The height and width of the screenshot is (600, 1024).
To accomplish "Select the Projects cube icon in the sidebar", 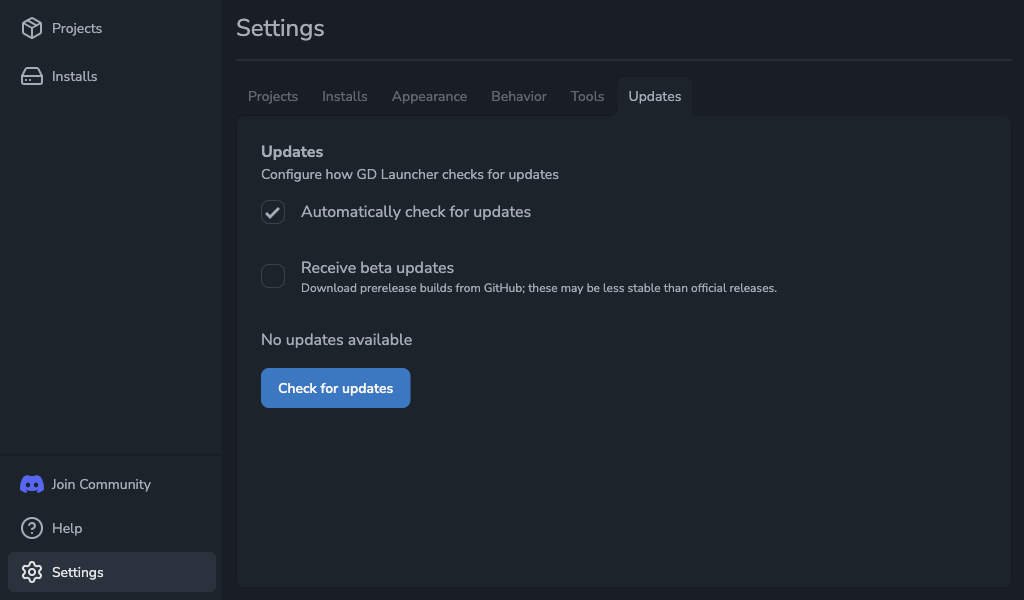I will (30, 28).
